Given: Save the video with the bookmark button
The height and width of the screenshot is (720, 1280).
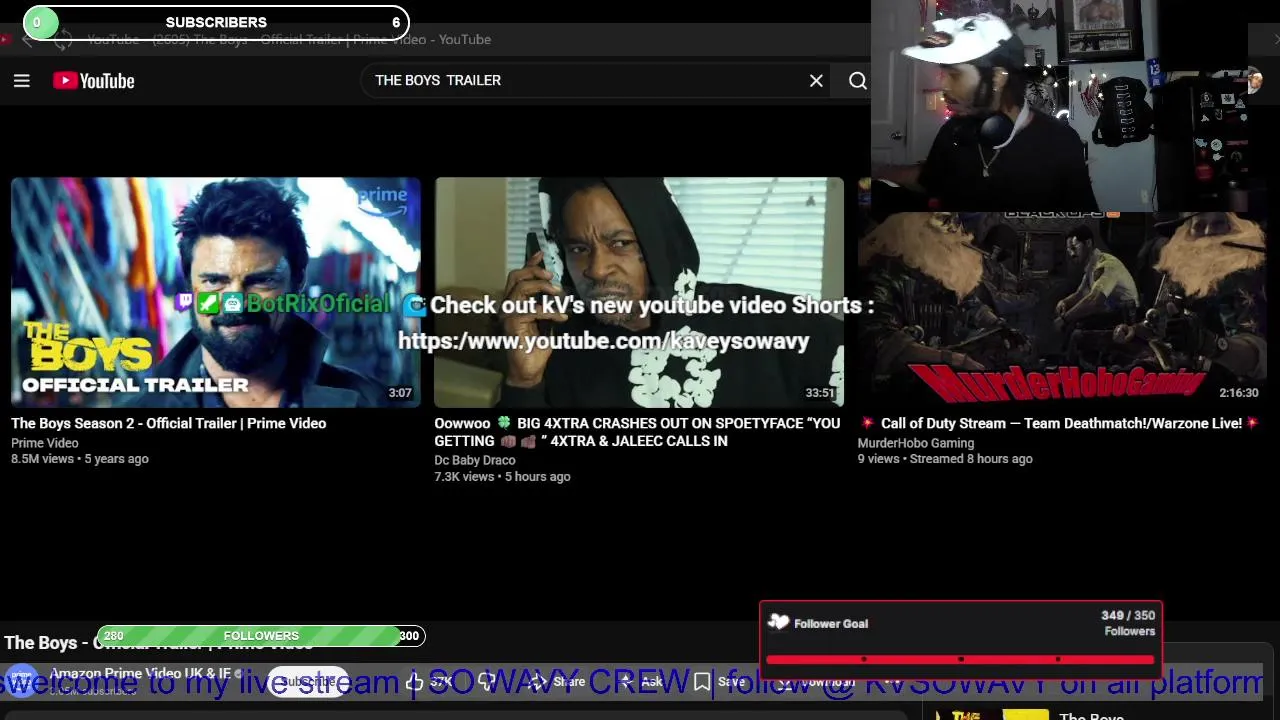Looking at the screenshot, I should [x=719, y=682].
